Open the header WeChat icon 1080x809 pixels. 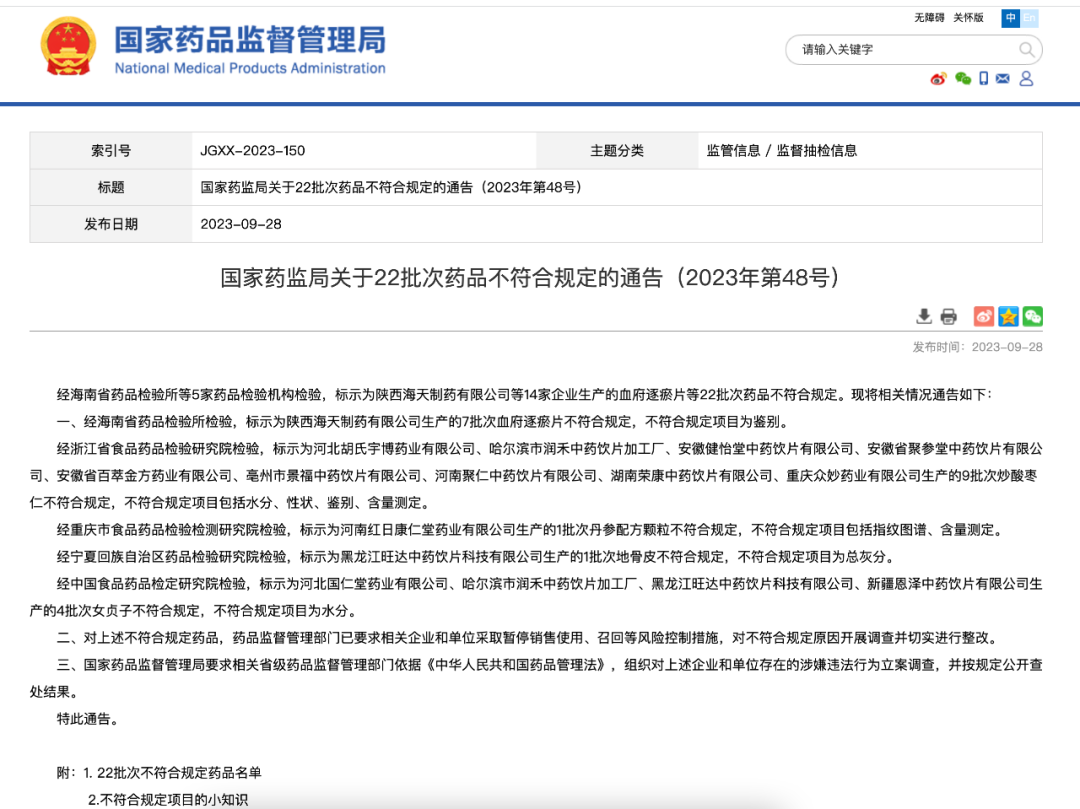(x=963, y=78)
